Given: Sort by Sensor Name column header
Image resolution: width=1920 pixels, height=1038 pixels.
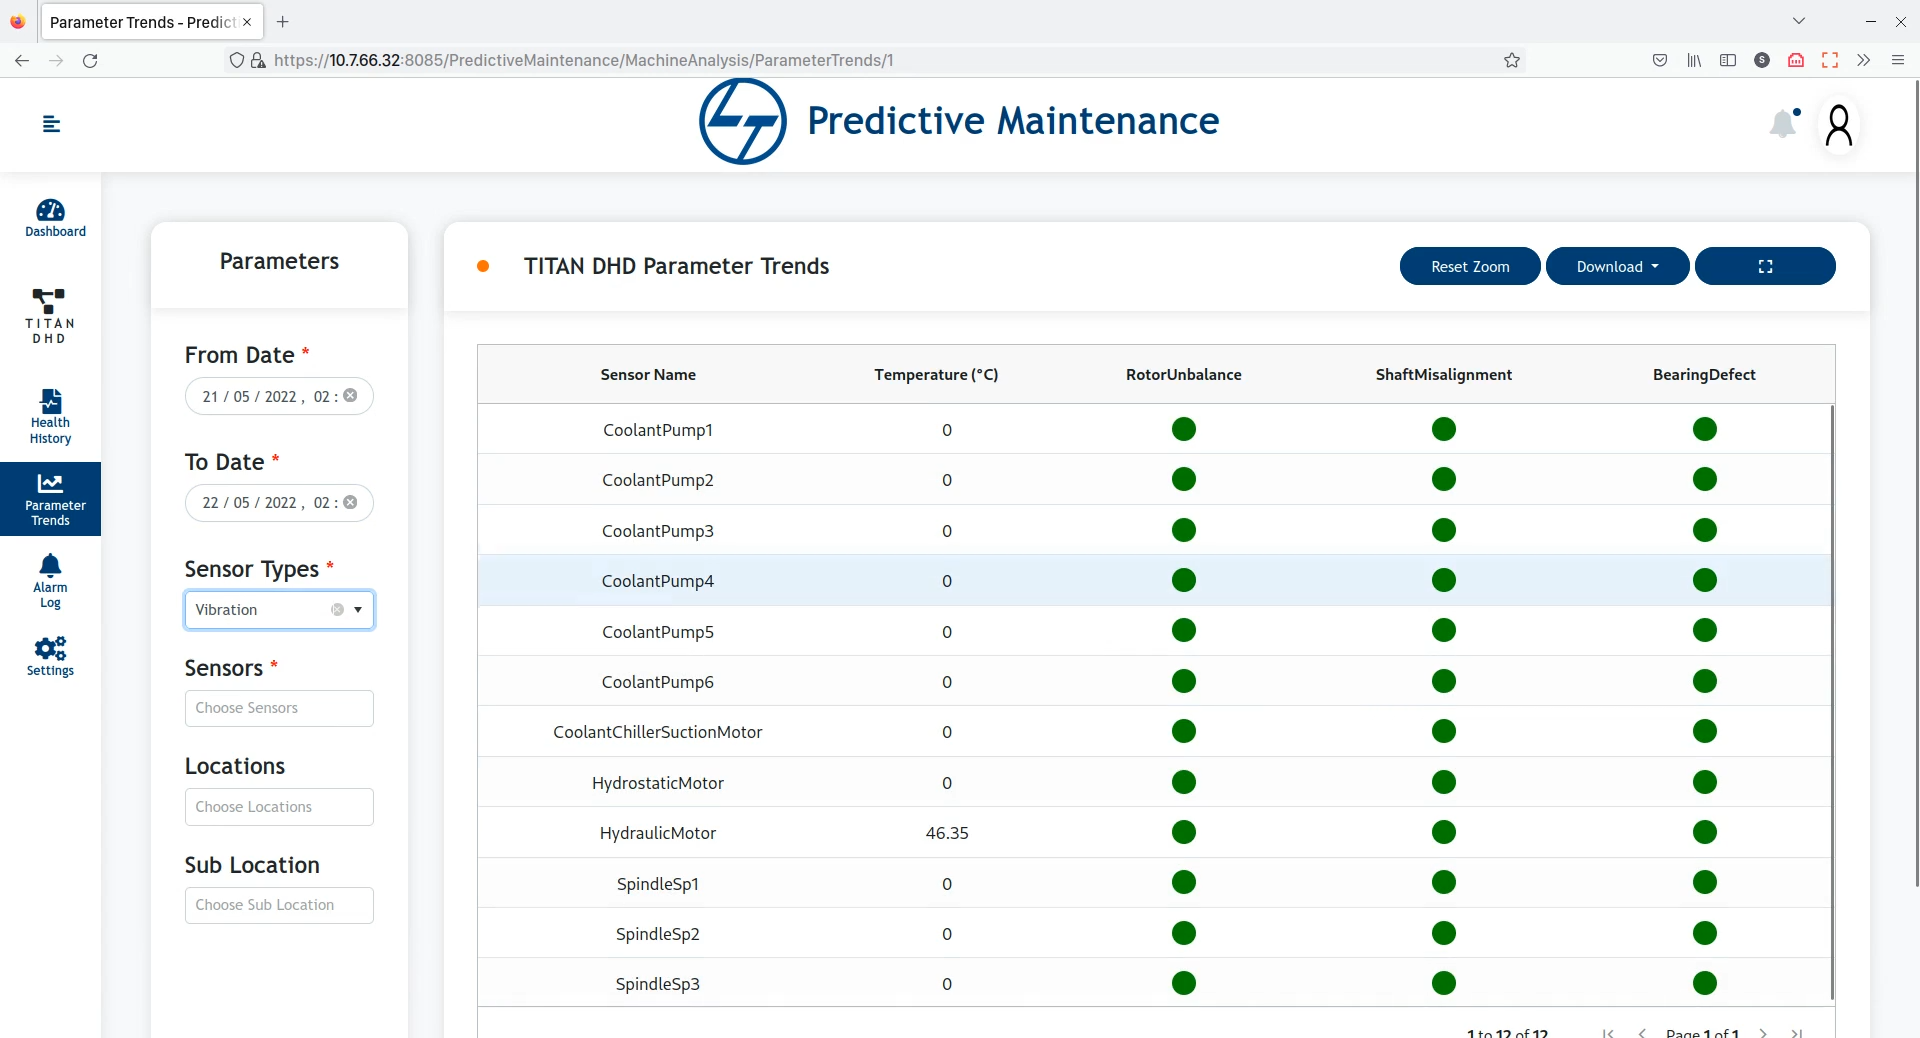Looking at the screenshot, I should (x=648, y=375).
